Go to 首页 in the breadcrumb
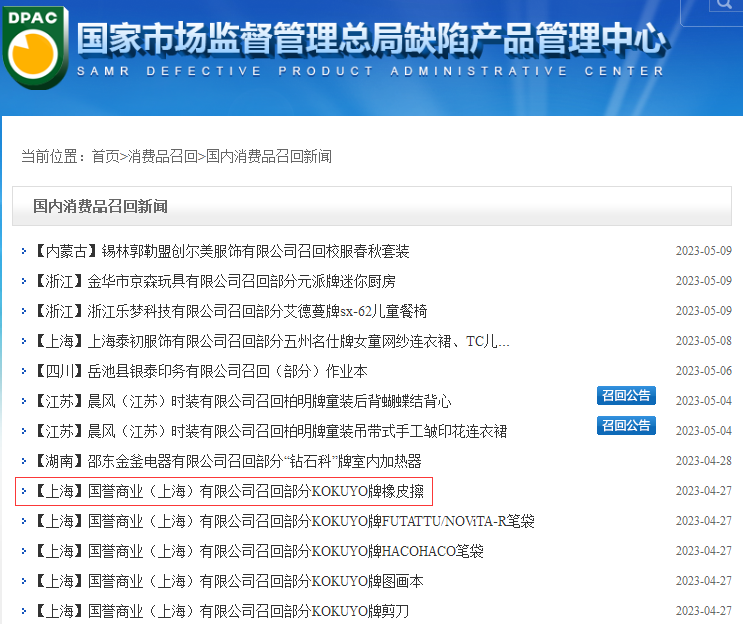Screen dimensions: 743x624 coord(105,156)
